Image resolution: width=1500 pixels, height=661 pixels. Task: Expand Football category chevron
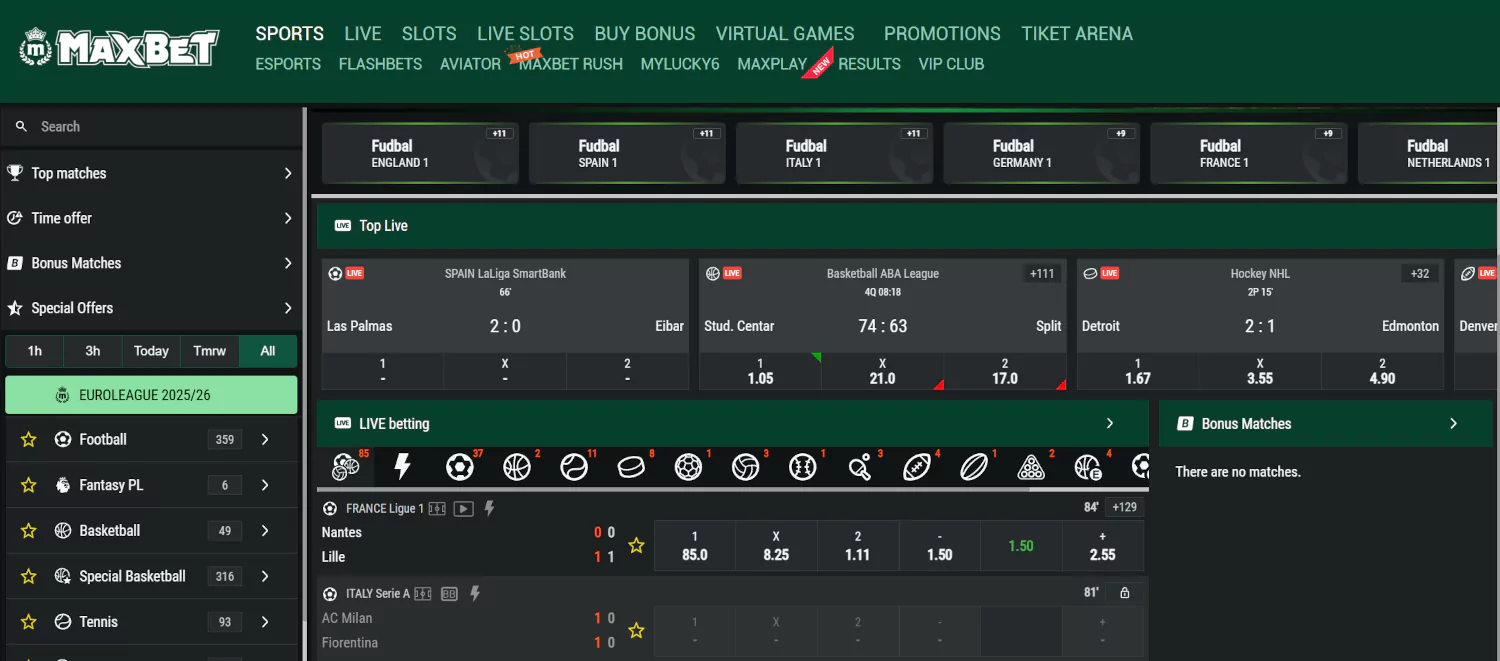pyautogui.click(x=265, y=439)
